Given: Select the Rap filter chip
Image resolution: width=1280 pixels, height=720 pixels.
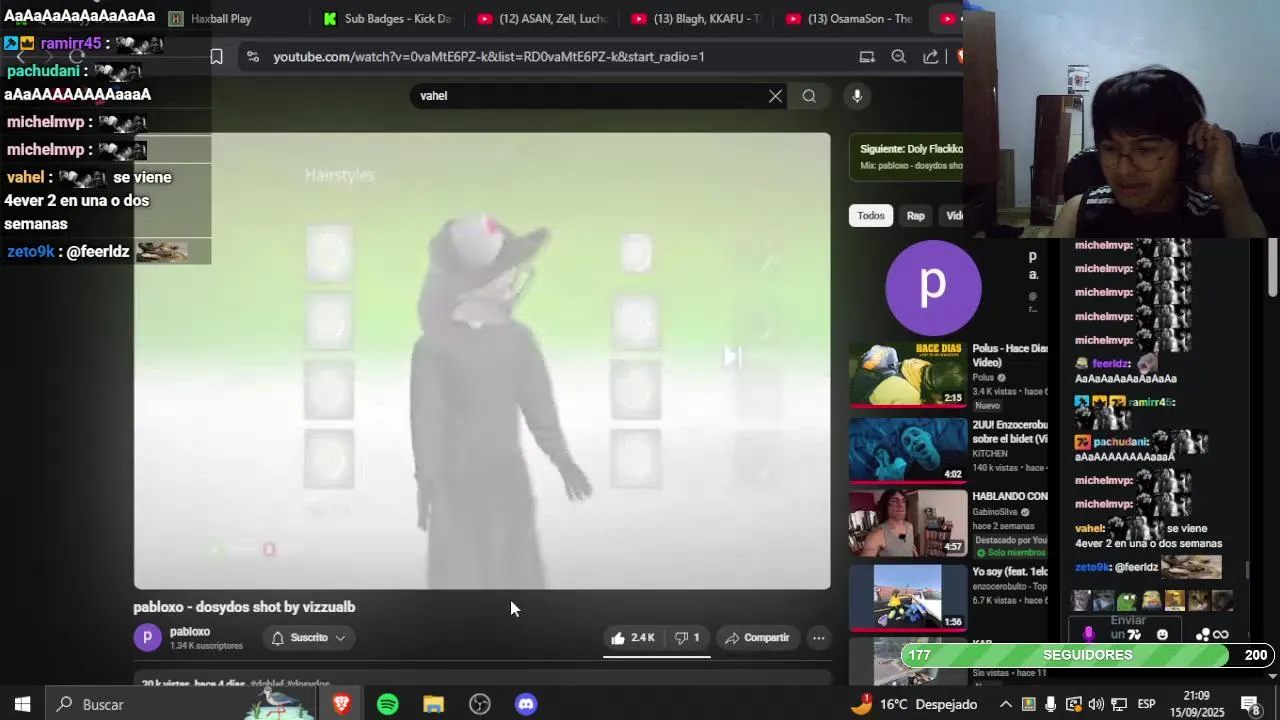Looking at the screenshot, I should [916, 216].
